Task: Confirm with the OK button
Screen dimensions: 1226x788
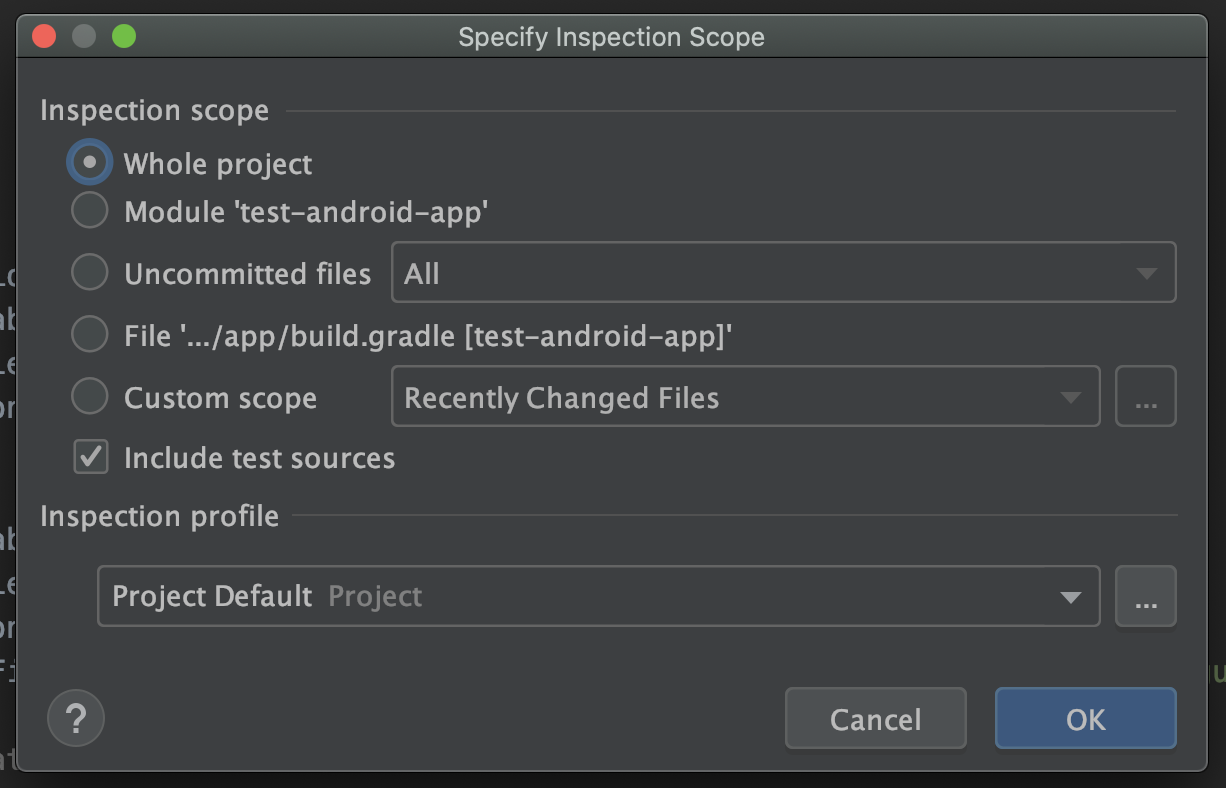Action: tap(1085, 719)
